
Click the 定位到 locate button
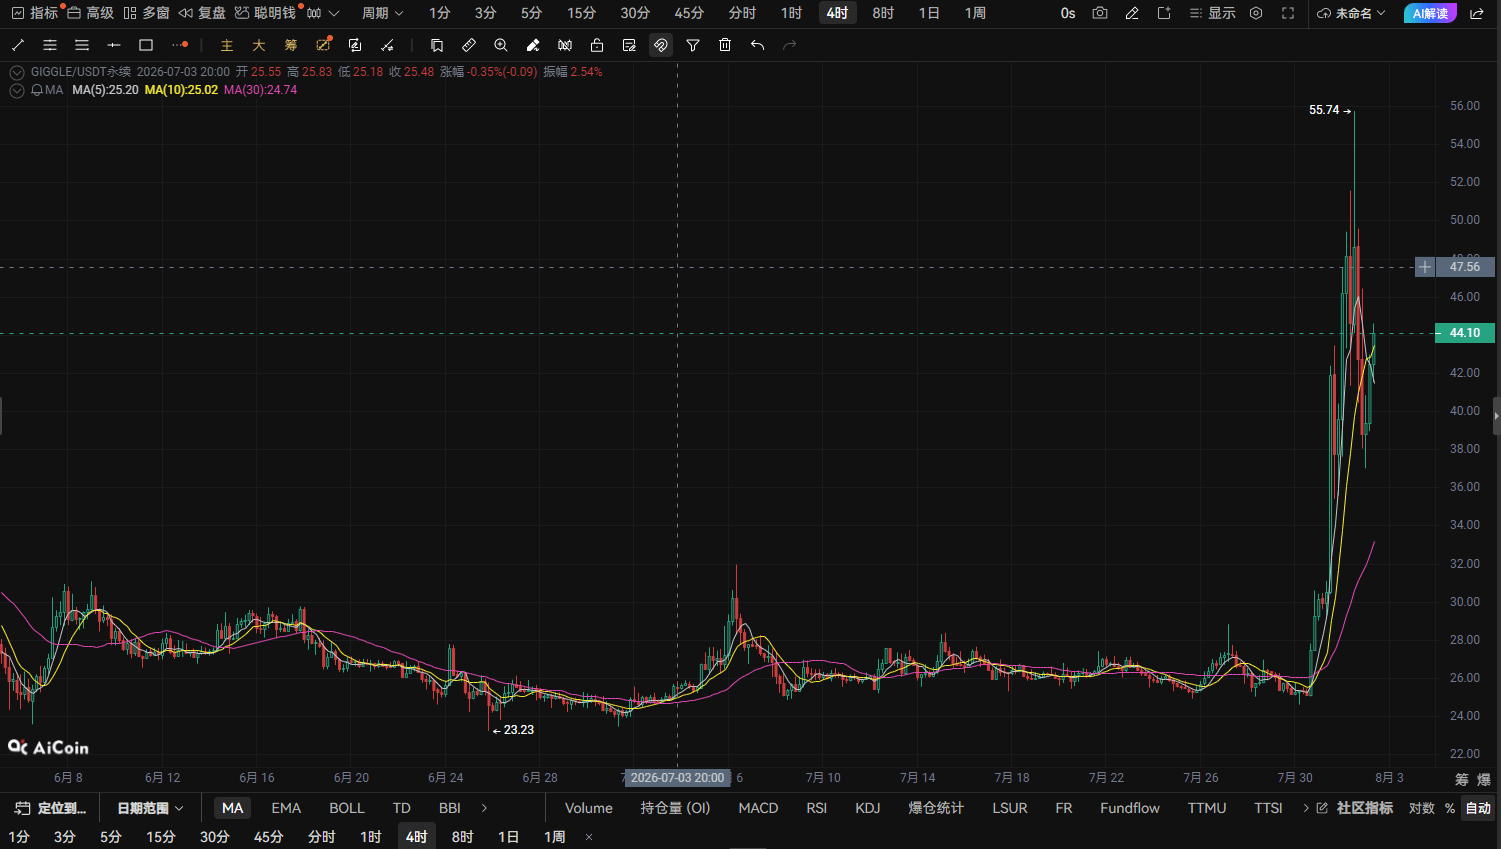[51, 808]
